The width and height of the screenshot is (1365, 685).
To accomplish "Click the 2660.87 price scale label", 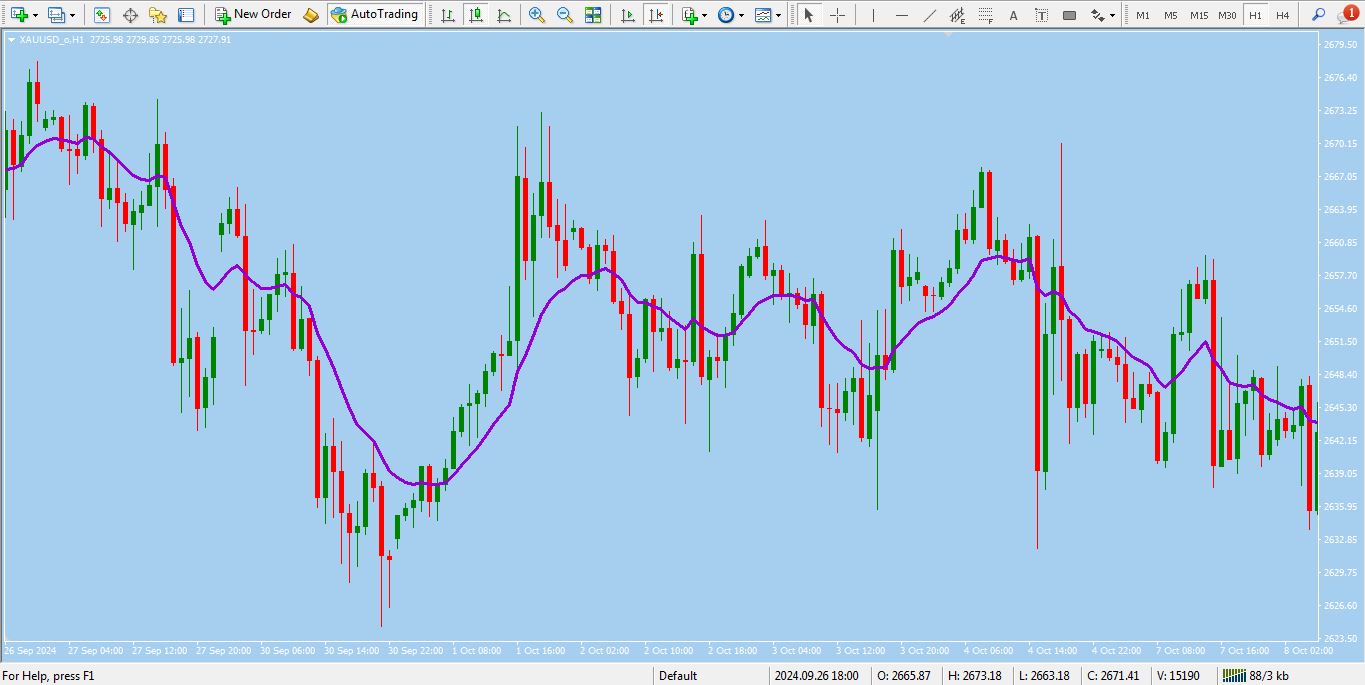I will click(x=1339, y=242).
